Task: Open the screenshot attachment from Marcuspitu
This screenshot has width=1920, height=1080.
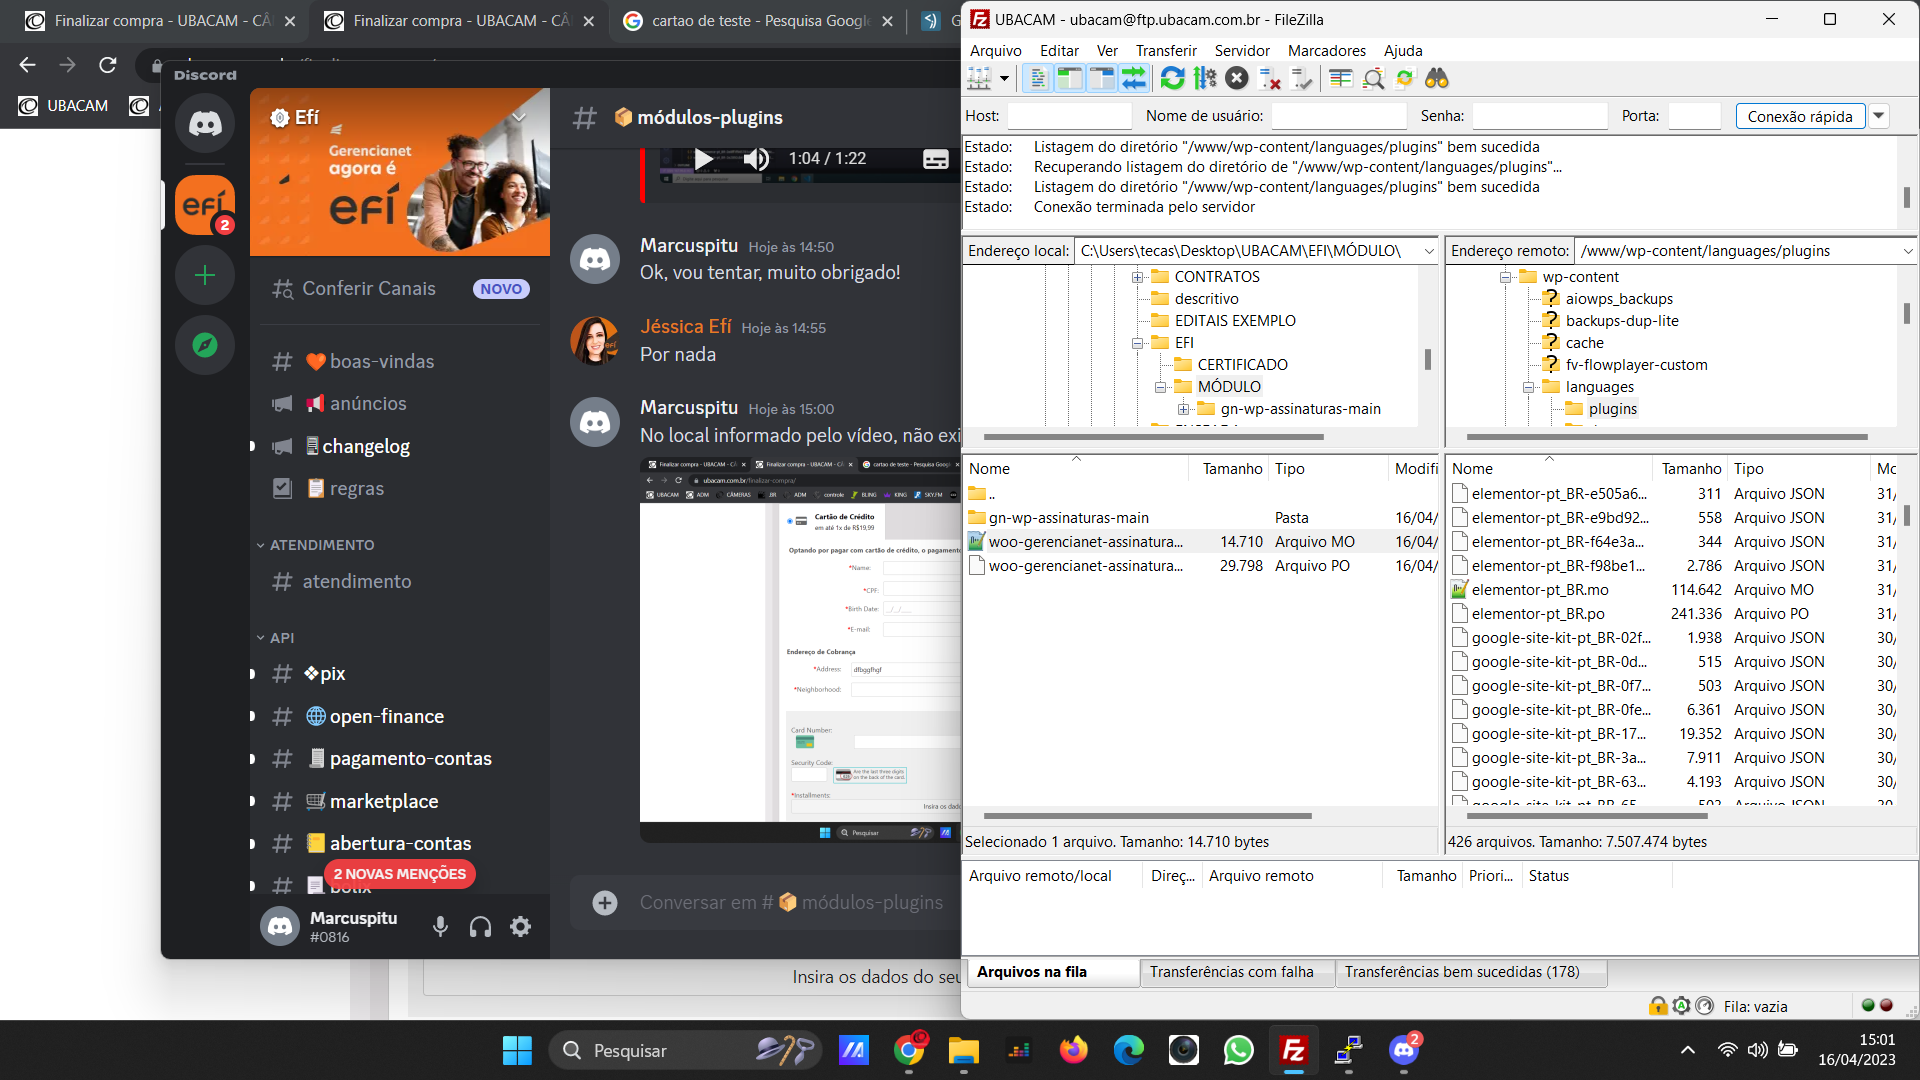Action: tap(800, 649)
